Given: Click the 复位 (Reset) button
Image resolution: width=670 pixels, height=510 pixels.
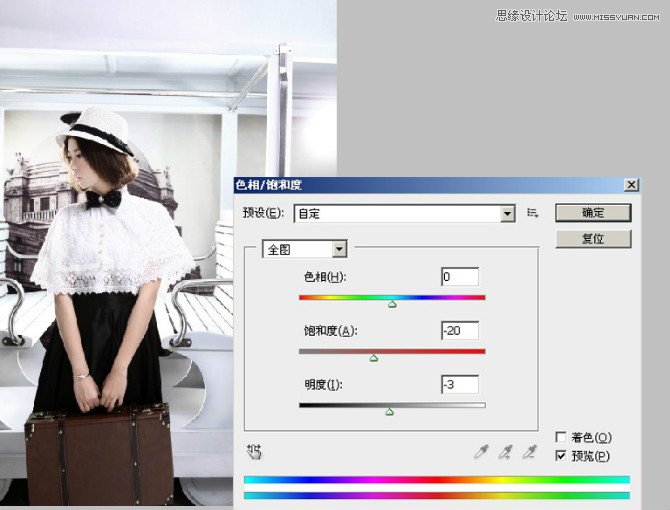Looking at the screenshot, I should [x=593, y=239].
